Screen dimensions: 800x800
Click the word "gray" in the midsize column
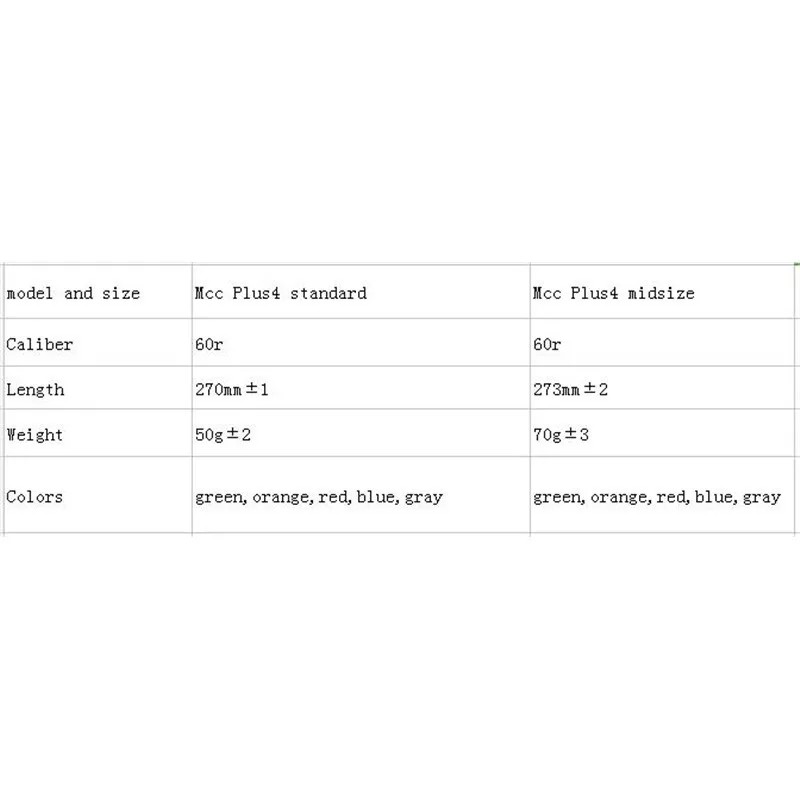pos(761,496)
